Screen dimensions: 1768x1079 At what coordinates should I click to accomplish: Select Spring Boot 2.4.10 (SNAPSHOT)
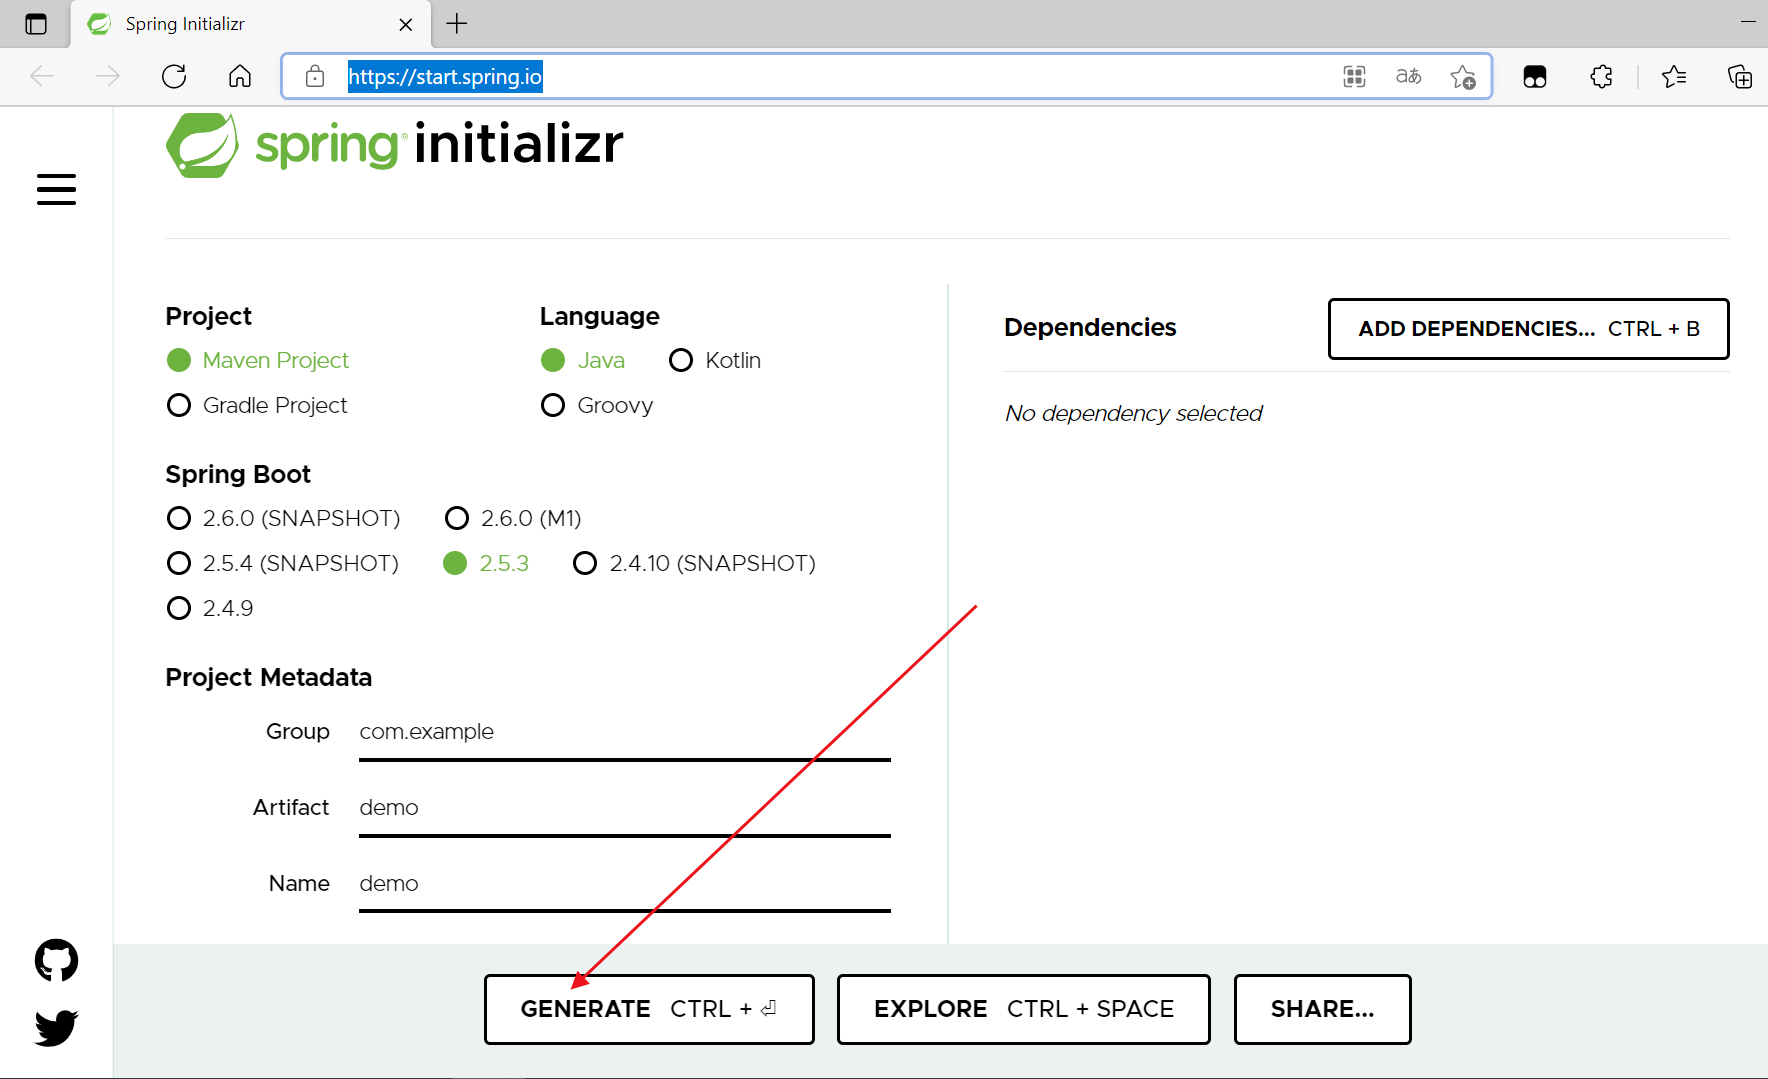pyautogui.click(x=694, y=563)
